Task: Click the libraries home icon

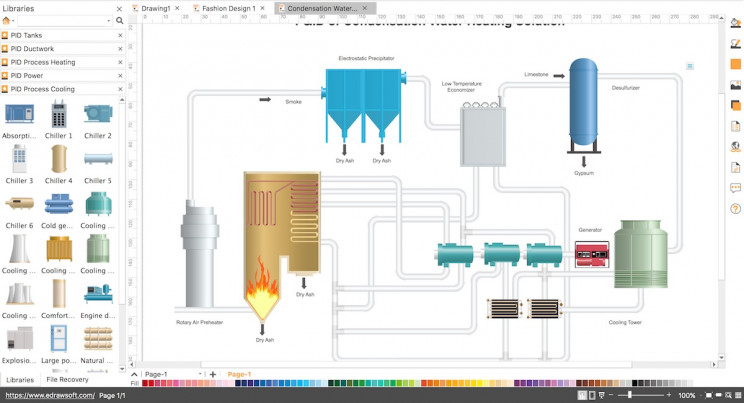Action: pos(6,21)
